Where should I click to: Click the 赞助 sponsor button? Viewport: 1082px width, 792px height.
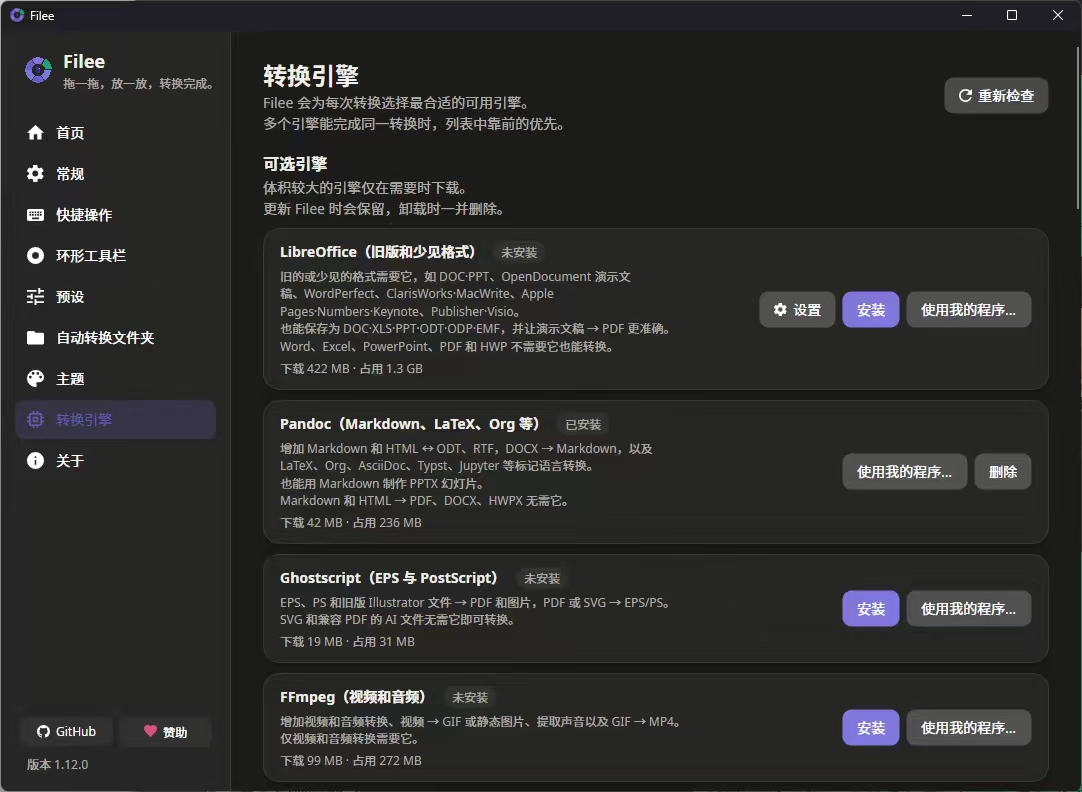[165, 731]
